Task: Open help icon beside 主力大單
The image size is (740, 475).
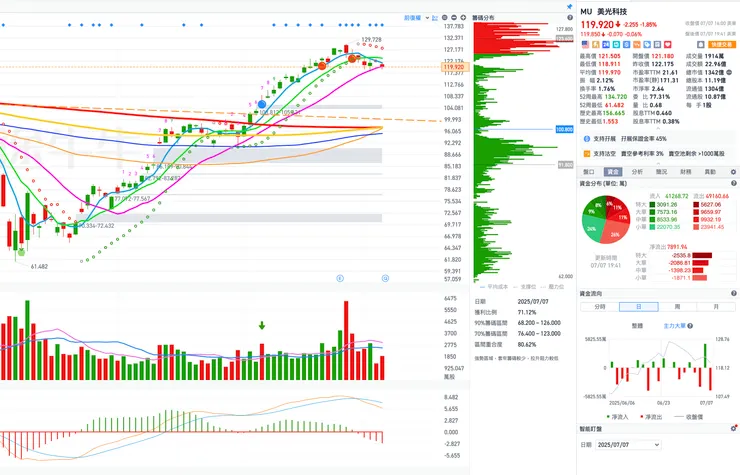Action: pos(690,326)
